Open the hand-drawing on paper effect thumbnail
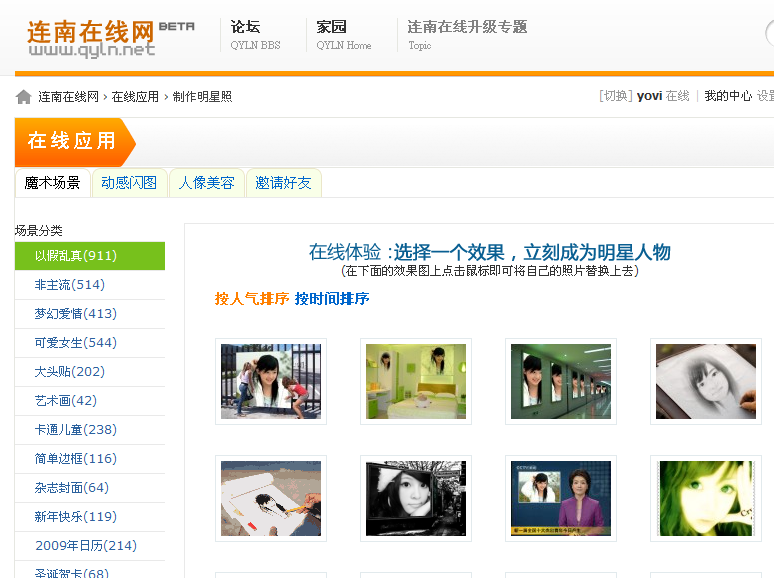Viewport: 774px width, 578px height. tap(271, 499)
